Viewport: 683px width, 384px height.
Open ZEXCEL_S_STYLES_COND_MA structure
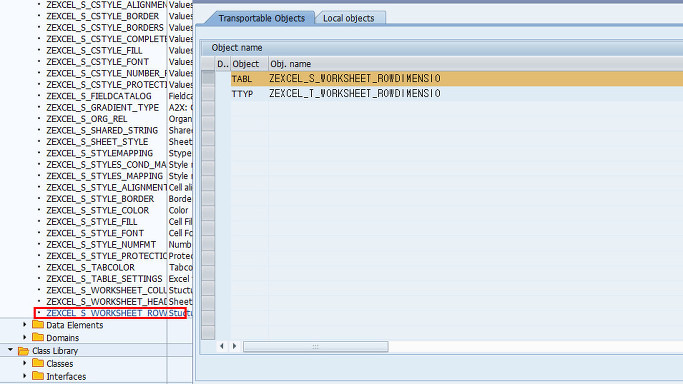pos(107,165)
